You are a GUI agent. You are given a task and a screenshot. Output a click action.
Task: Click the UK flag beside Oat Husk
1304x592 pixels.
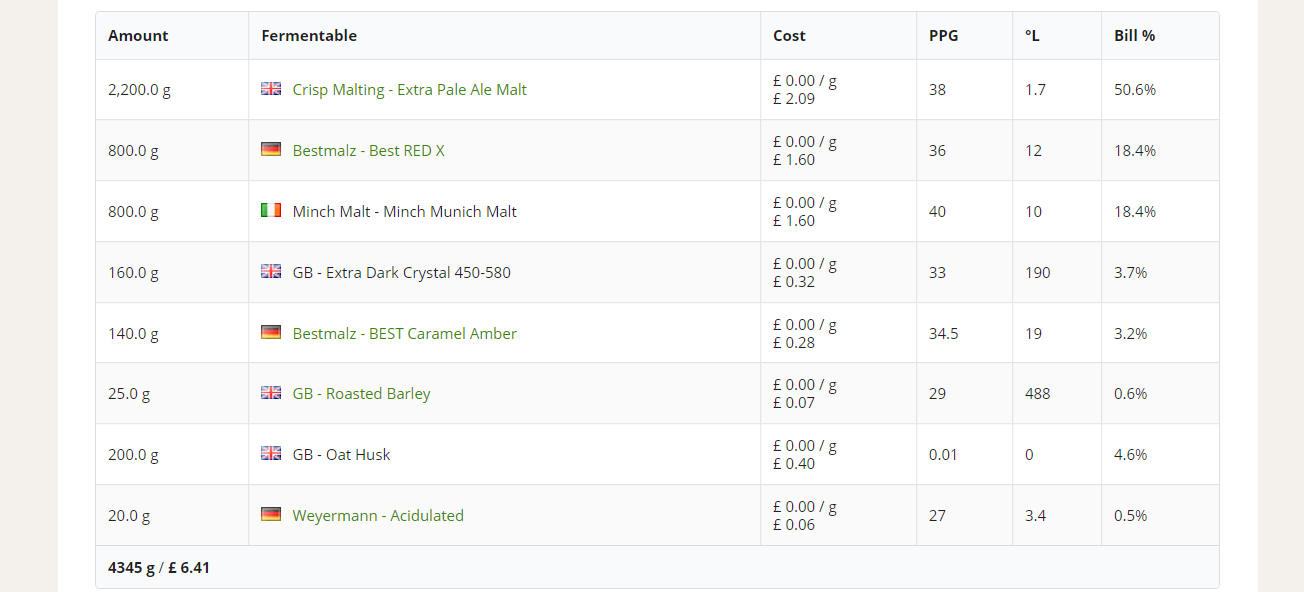(x=271, y=454)
